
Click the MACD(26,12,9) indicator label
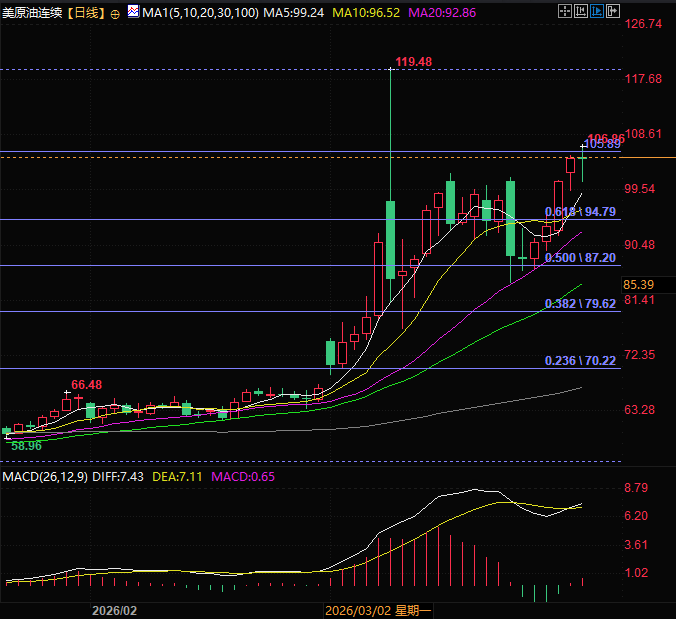[45, 477]
